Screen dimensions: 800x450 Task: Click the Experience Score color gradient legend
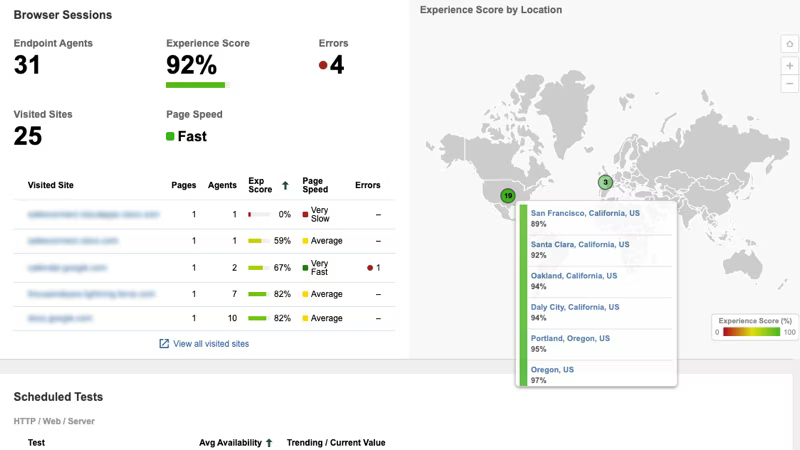click(x=752, y=332)
